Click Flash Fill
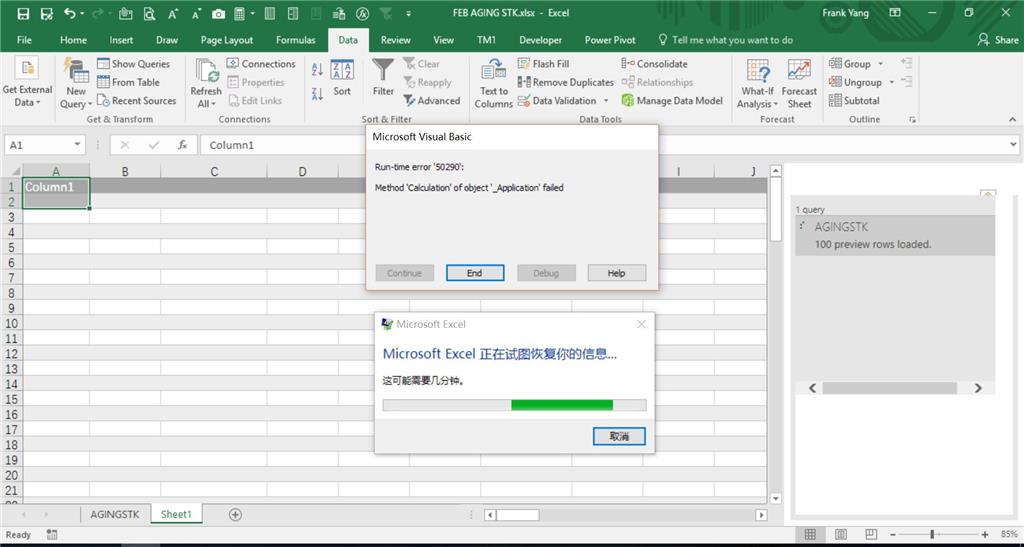 click(x=543, y=64)
